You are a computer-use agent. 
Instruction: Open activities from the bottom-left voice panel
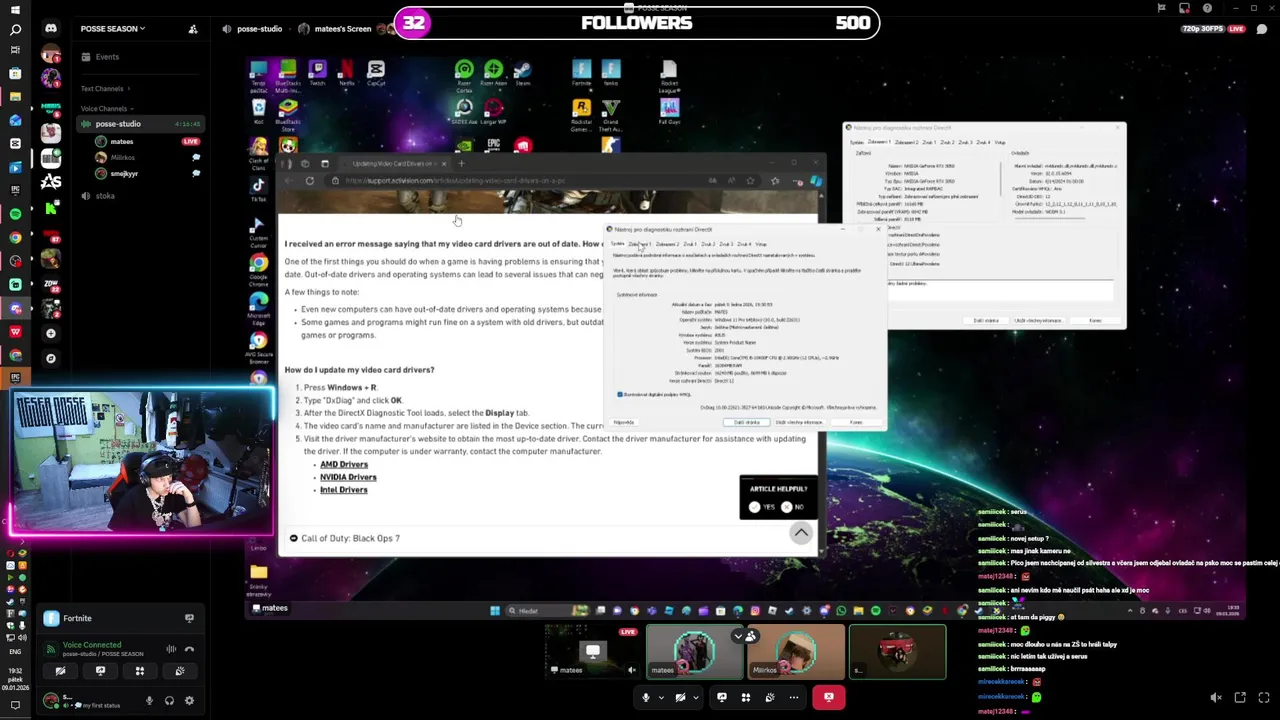click(x=140, y=671)
